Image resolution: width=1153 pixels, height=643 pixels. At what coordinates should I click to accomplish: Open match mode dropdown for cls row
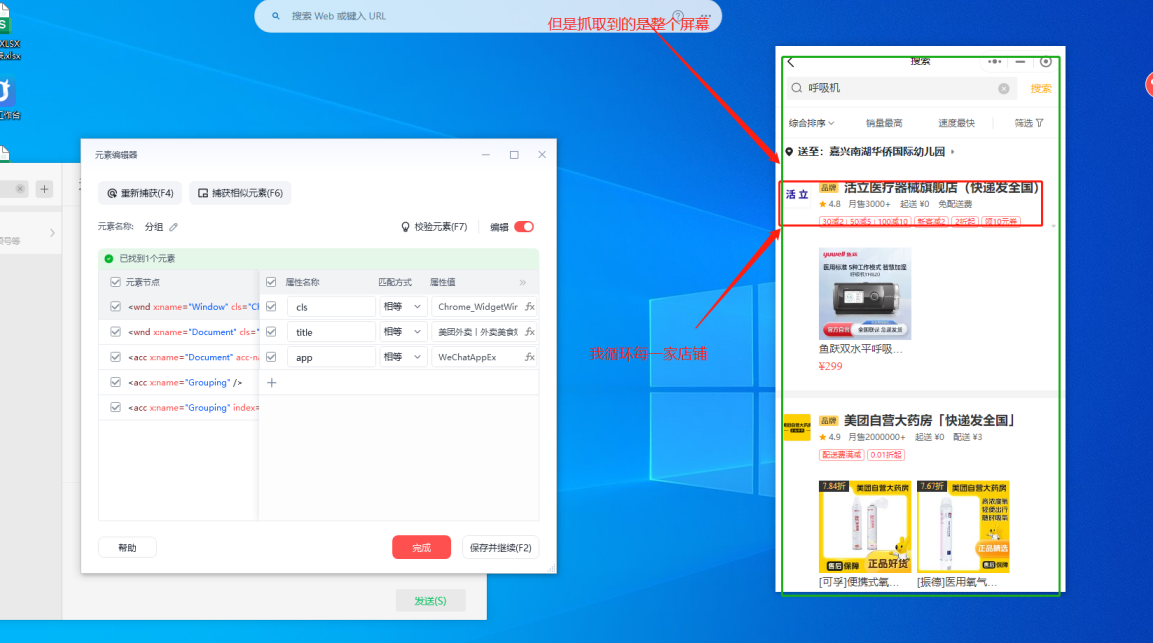coord(402,307)
